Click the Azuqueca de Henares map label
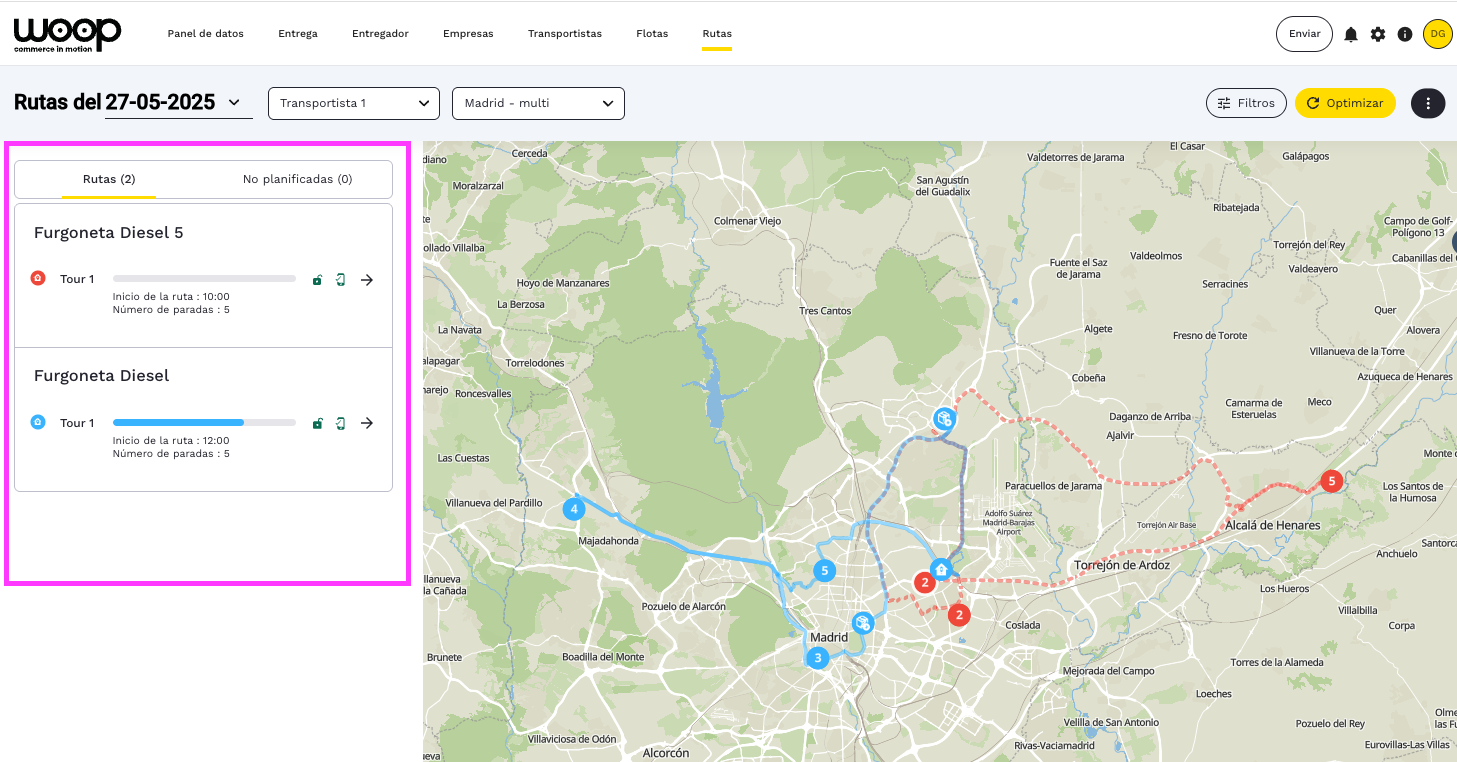The width and height of the screenshot is (1457, 762). [1405, 377]
